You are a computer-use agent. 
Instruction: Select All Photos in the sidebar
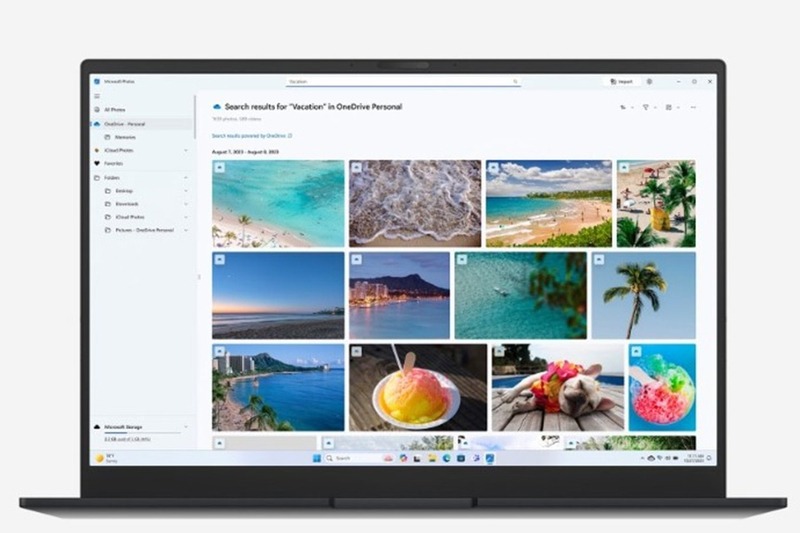point(115,109)
